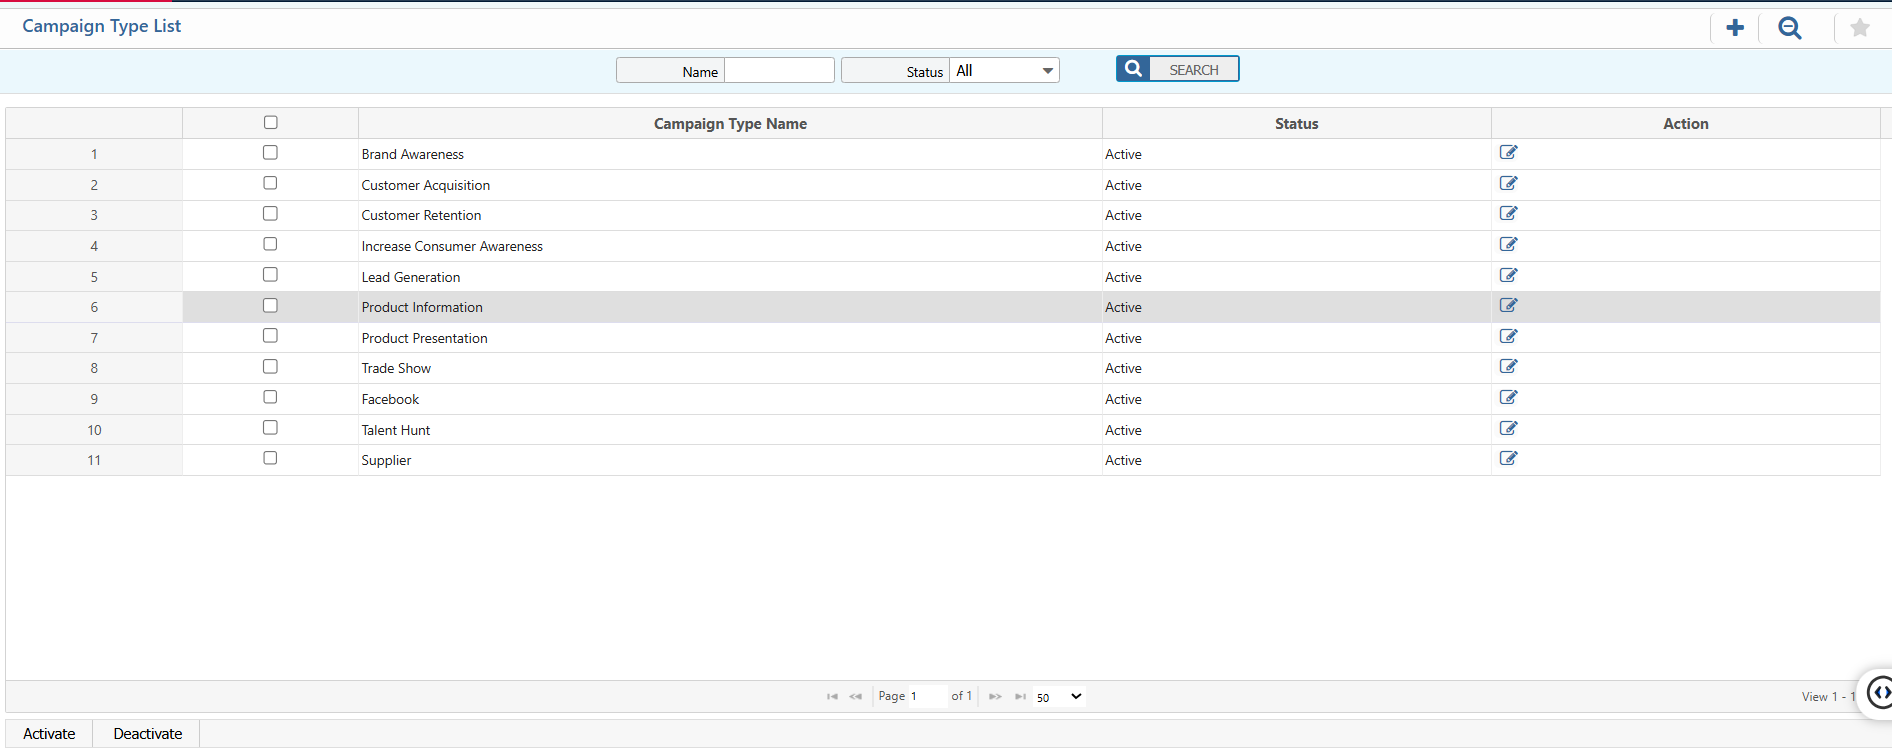Open the Status filter dropdown

(x=1004, y=71)
